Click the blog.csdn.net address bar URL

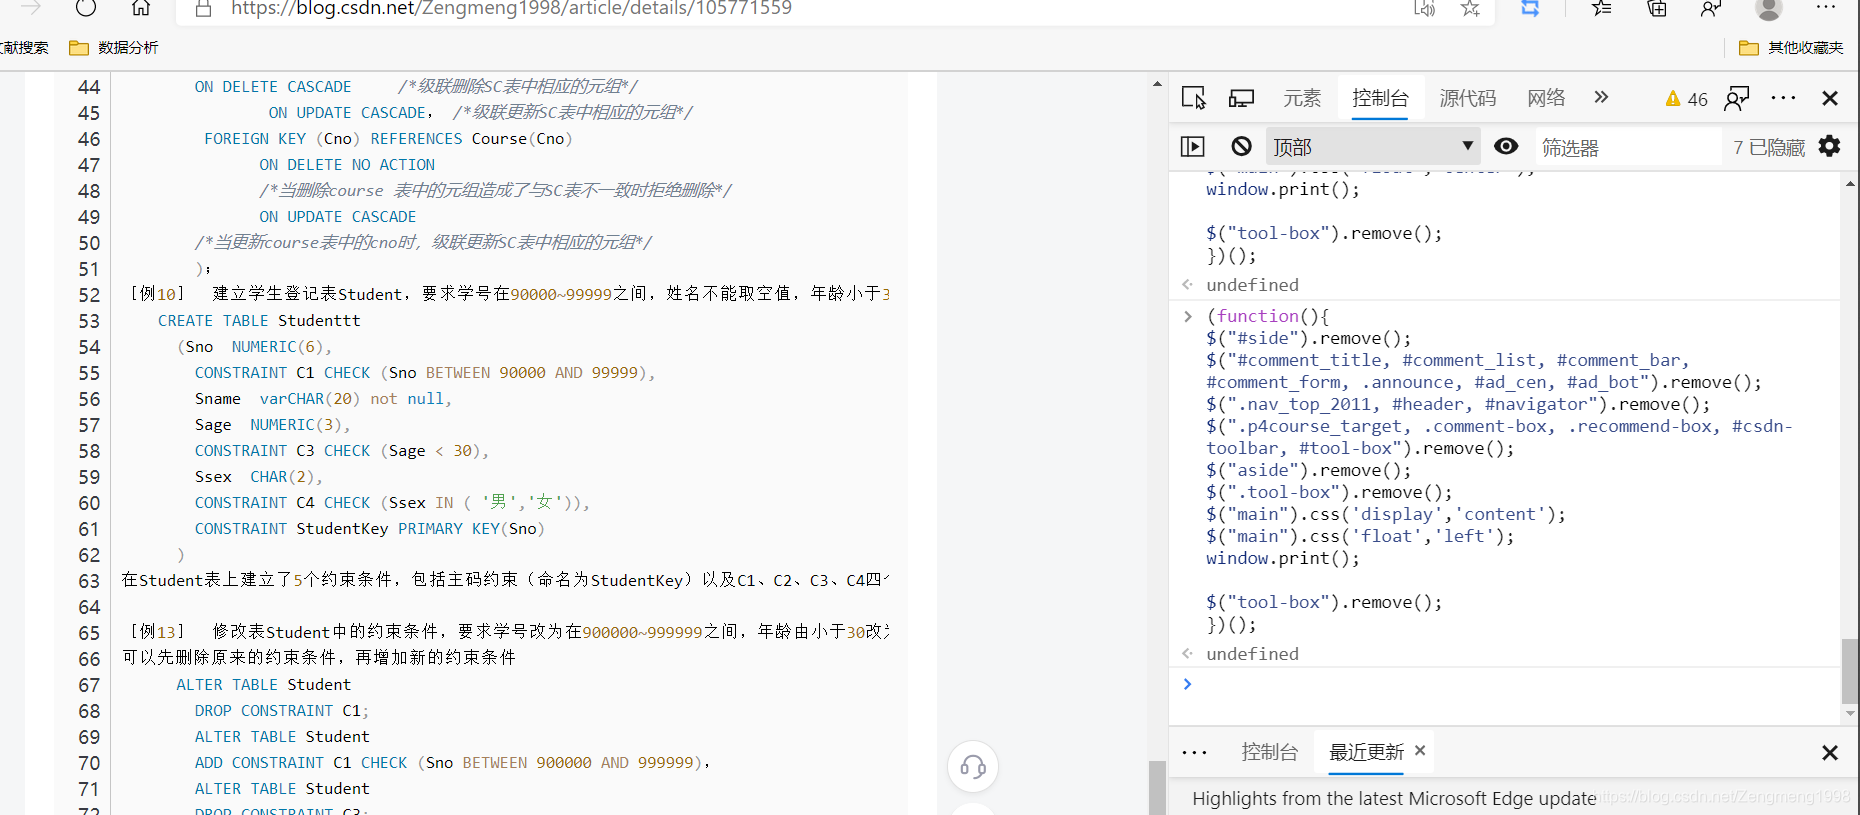pos(511,9)
